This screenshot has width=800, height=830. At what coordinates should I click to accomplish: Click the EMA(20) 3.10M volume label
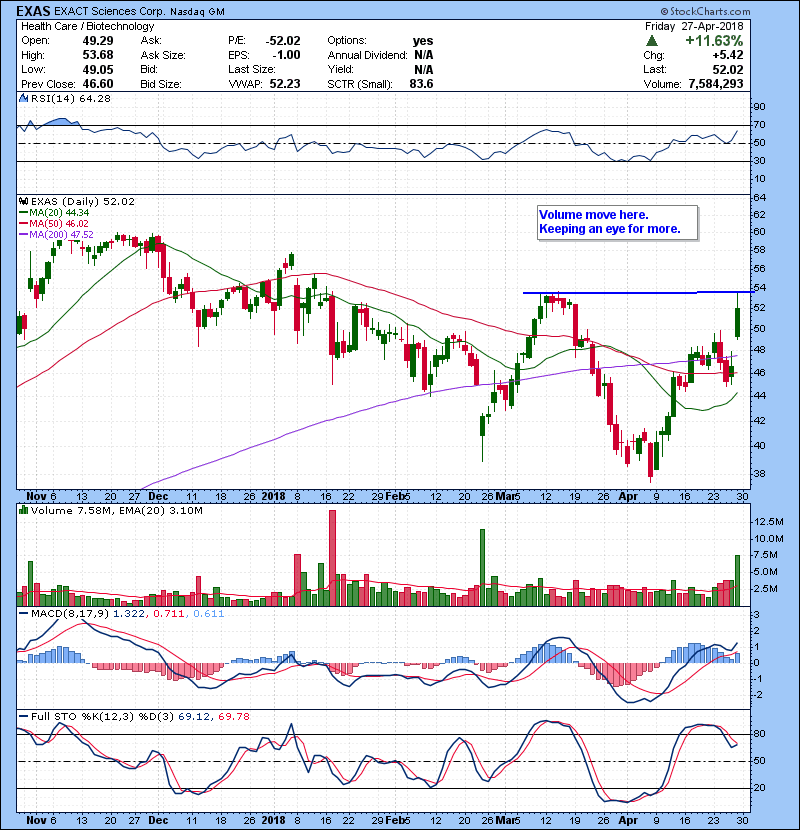pos(161,510)
